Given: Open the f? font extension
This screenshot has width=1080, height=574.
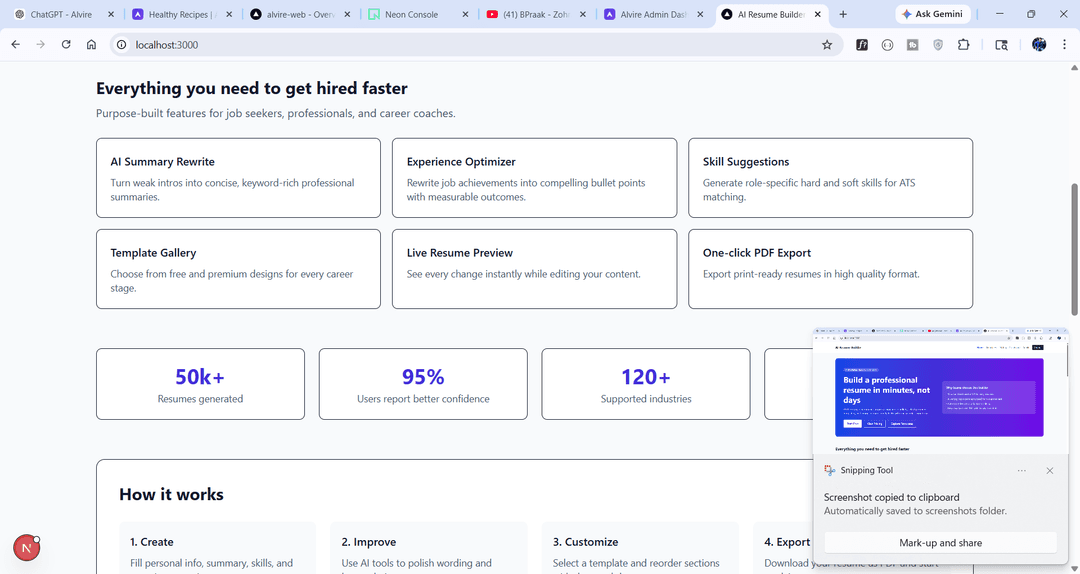Looking at the screenshot, I should coord(862,45).
